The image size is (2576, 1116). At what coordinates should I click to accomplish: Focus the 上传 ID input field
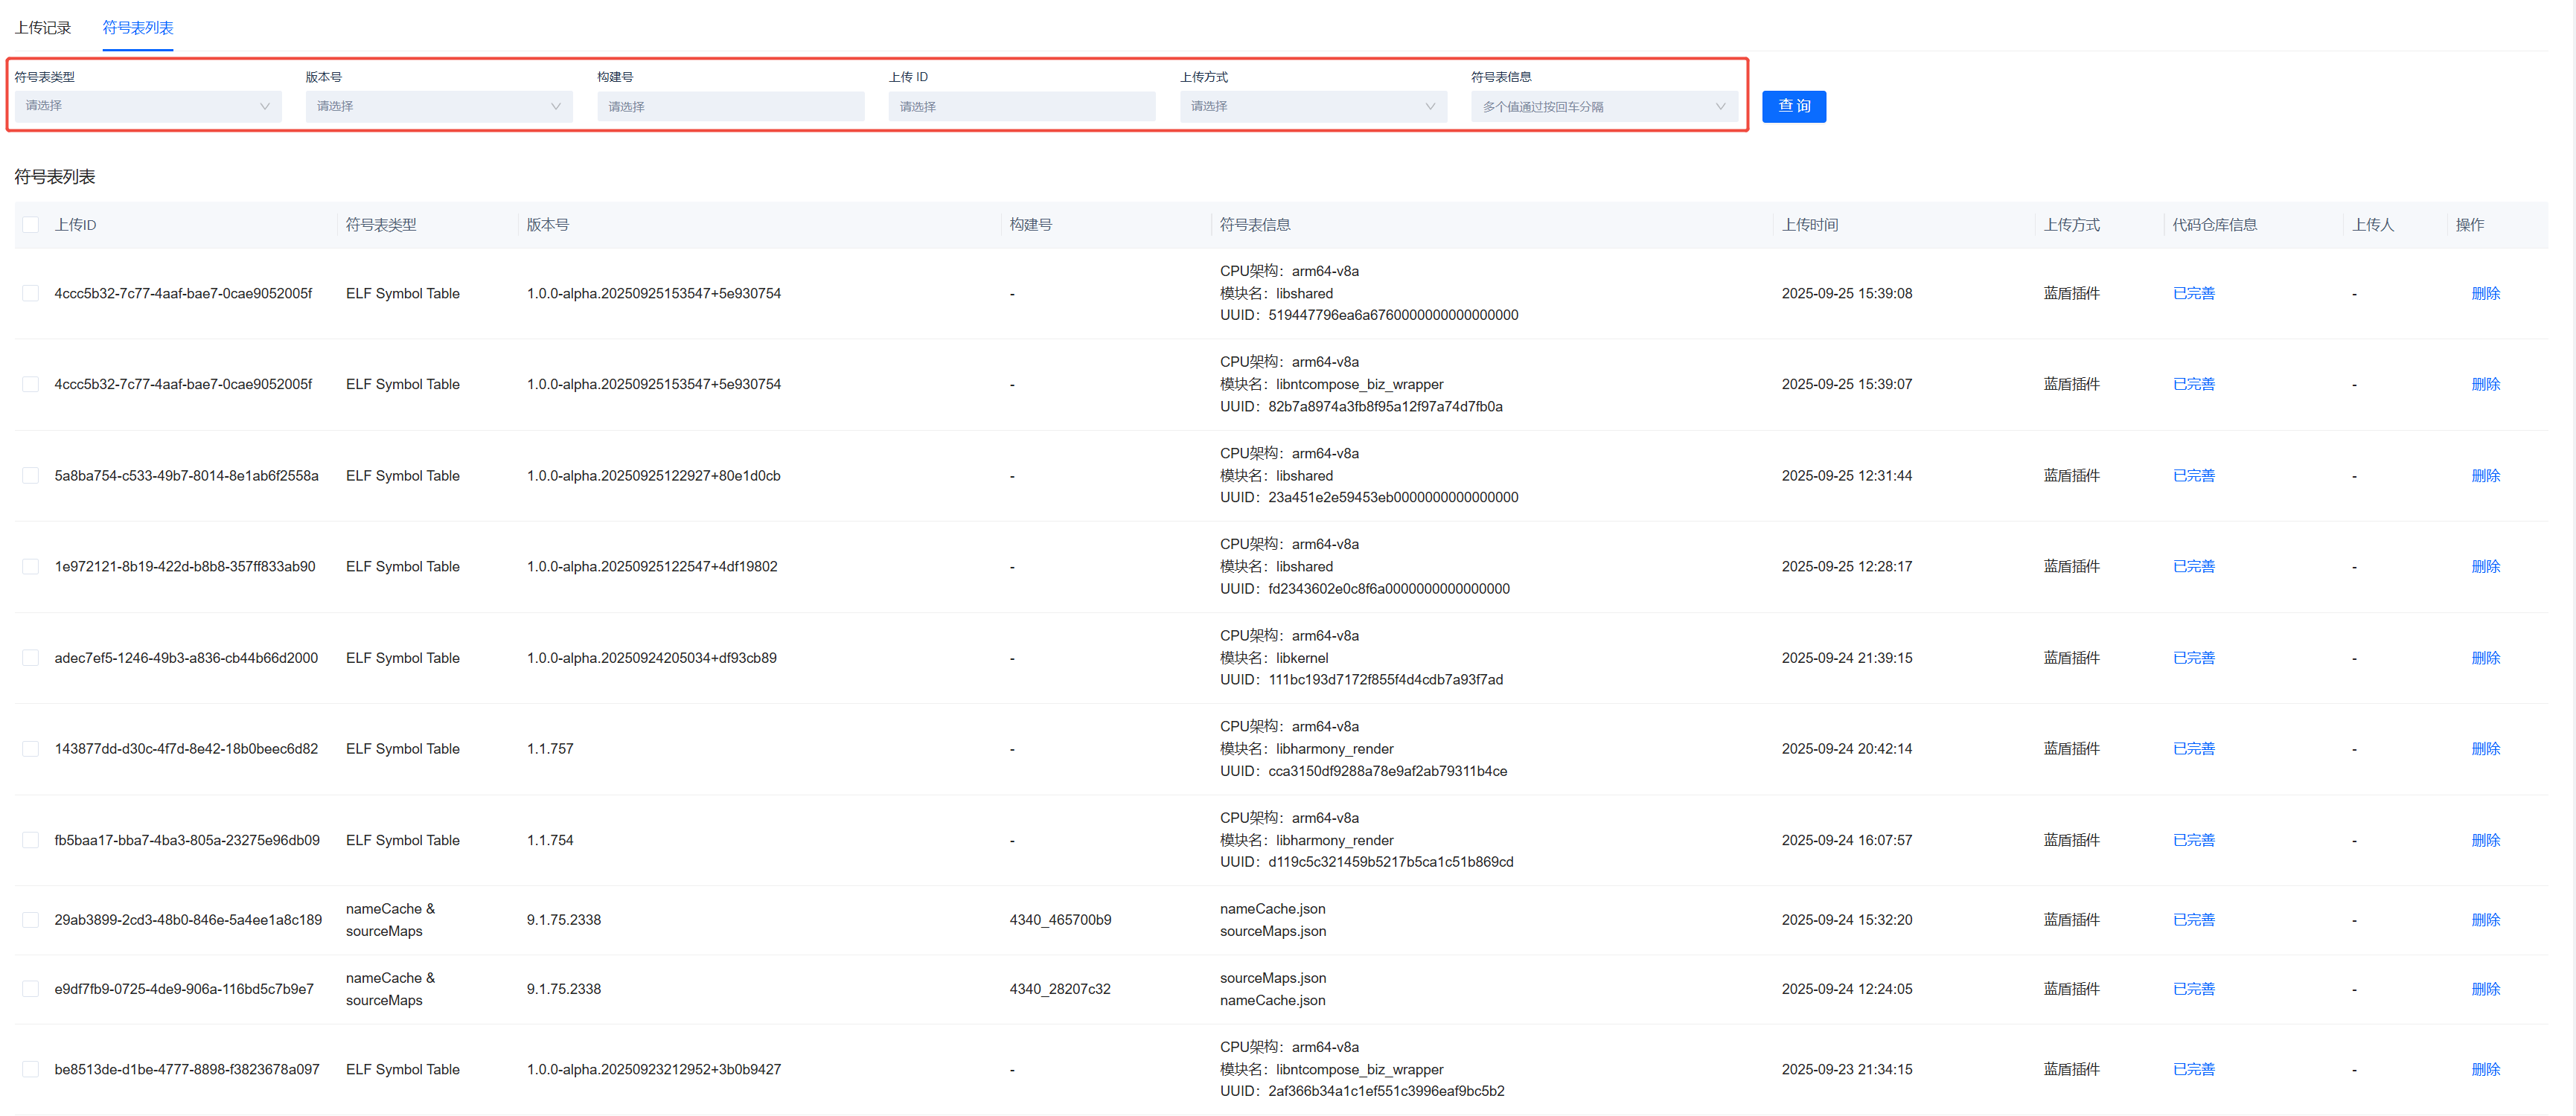click(x=1021, y=106)
